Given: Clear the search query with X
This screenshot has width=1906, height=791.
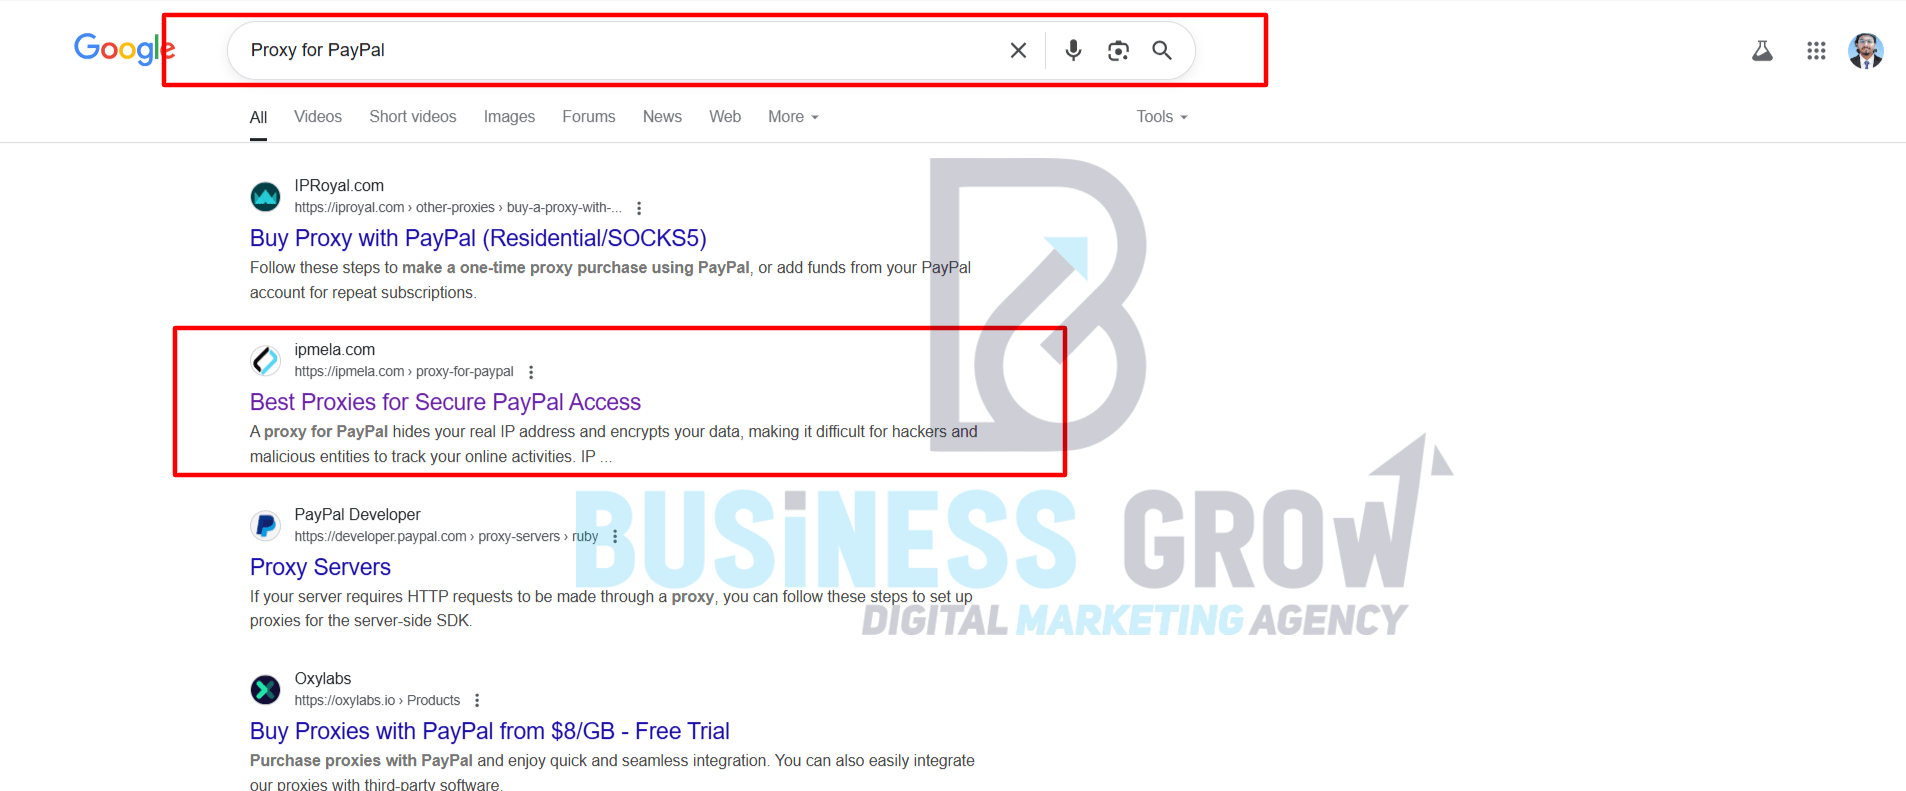Looking at the screenshot, I should tap(1018, 50).
